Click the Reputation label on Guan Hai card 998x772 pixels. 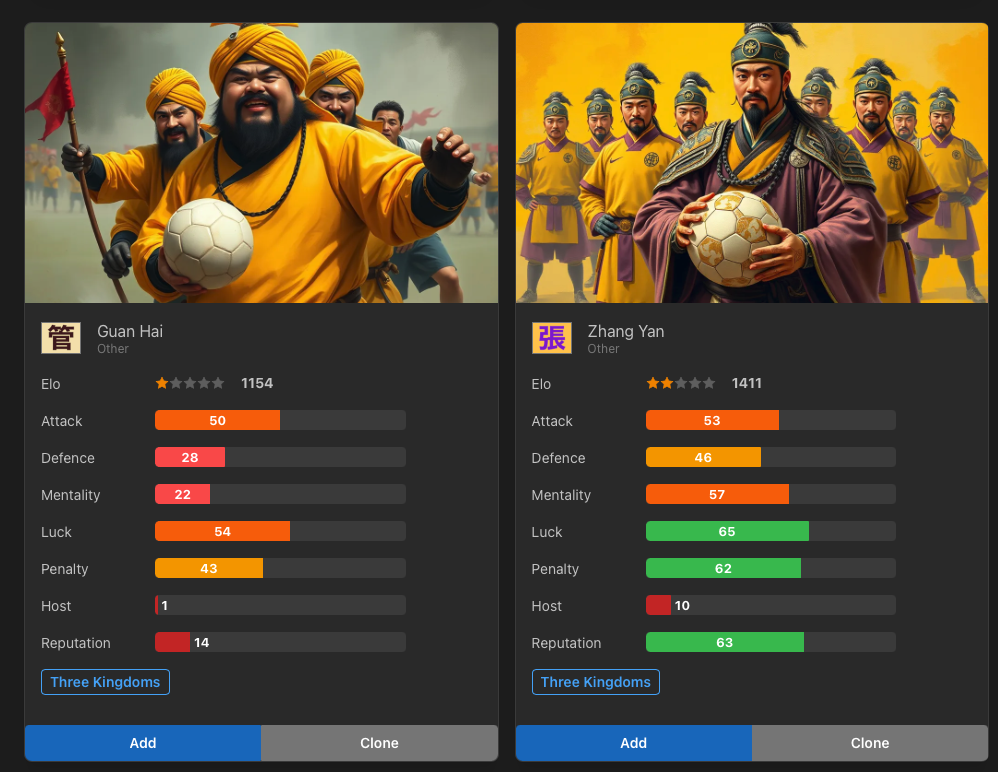click(x=76, y=643)
